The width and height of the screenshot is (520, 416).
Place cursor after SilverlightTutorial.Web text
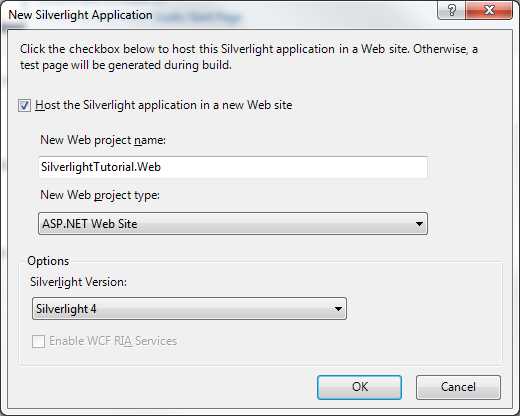click(162, 167)
